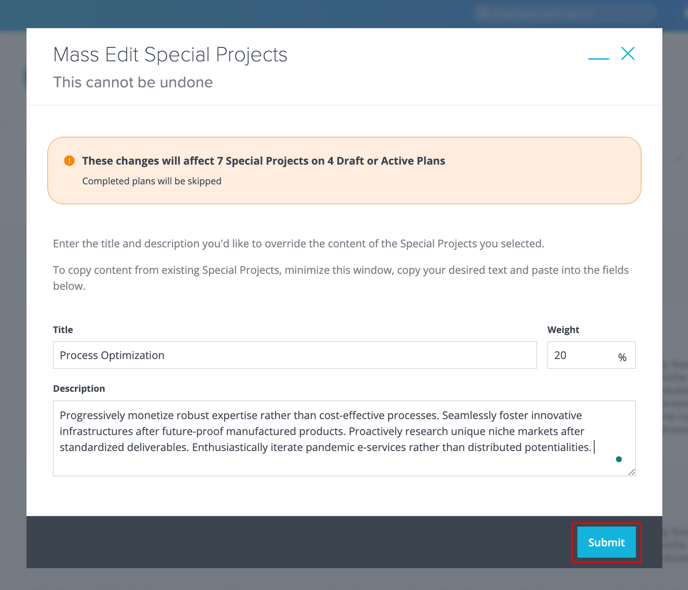
Task: Click the 'Enter the title and description' instruction
Action: click(x=298, y=243)
